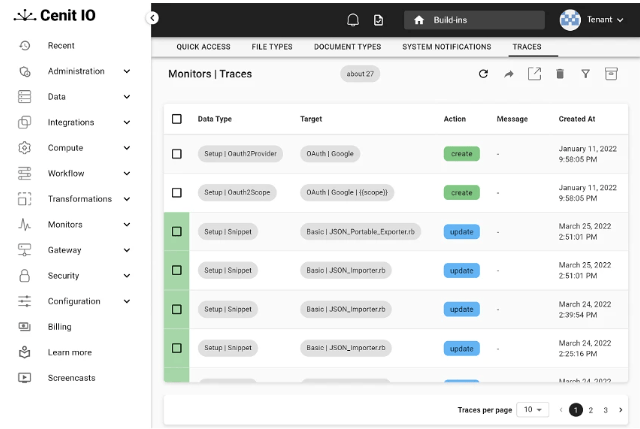Image resolution: width=640 pixels, height=429 pixels.
Task: Open the filter funnel icon
Action: 586,74
